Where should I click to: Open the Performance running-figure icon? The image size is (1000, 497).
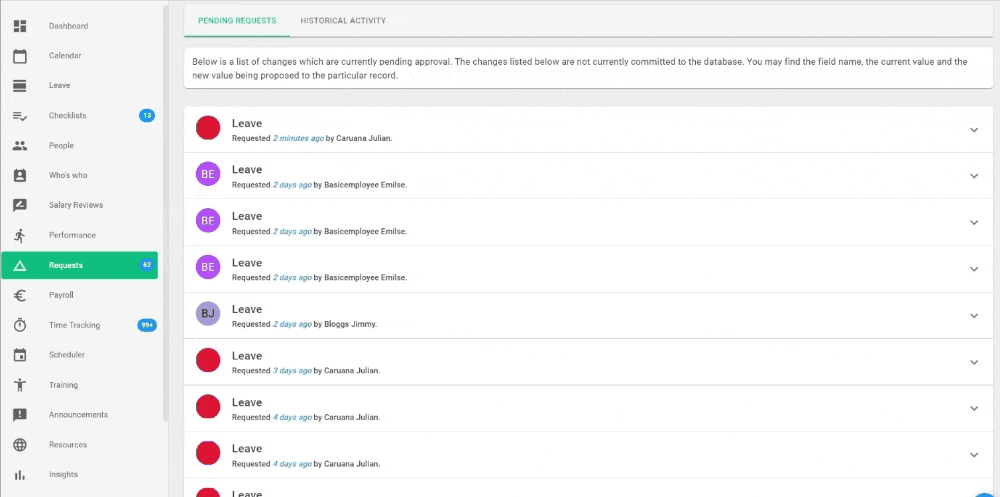pos(20,235)
